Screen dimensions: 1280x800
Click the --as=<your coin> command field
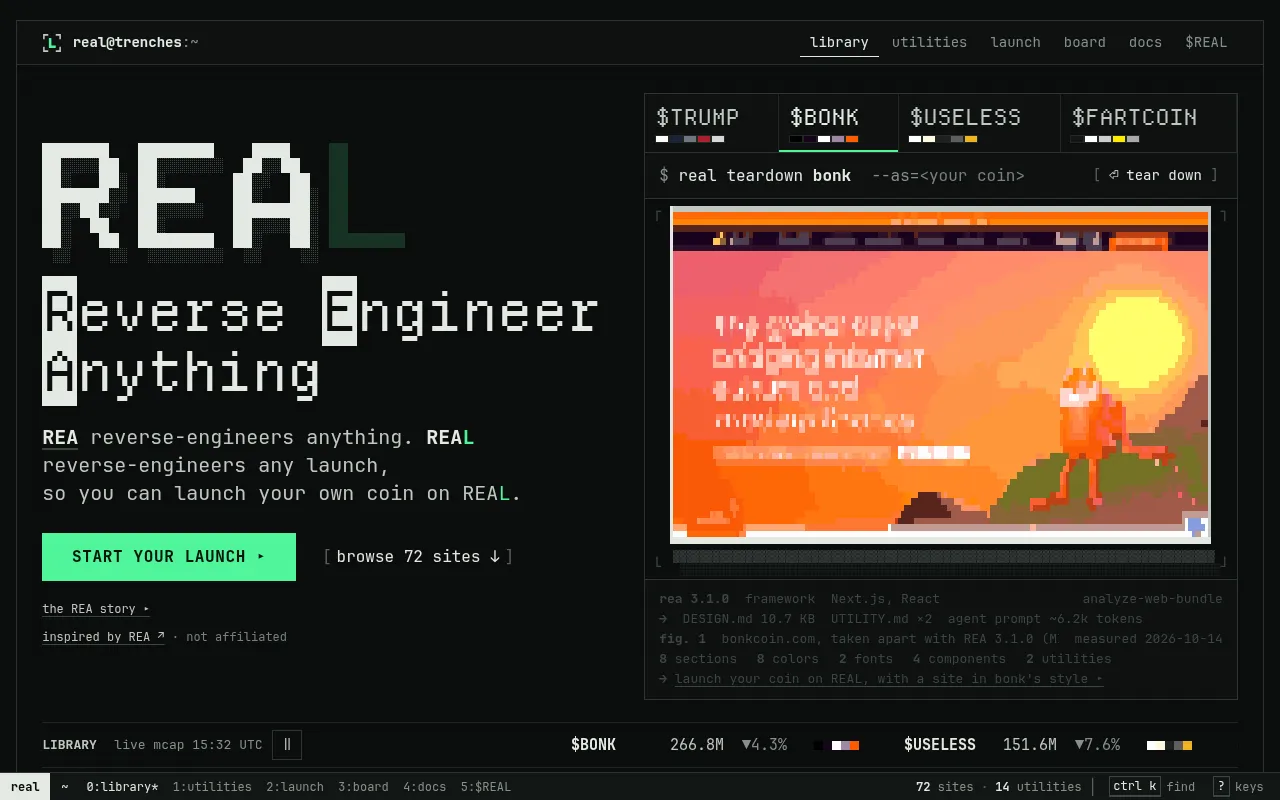(x=948, y=176)
